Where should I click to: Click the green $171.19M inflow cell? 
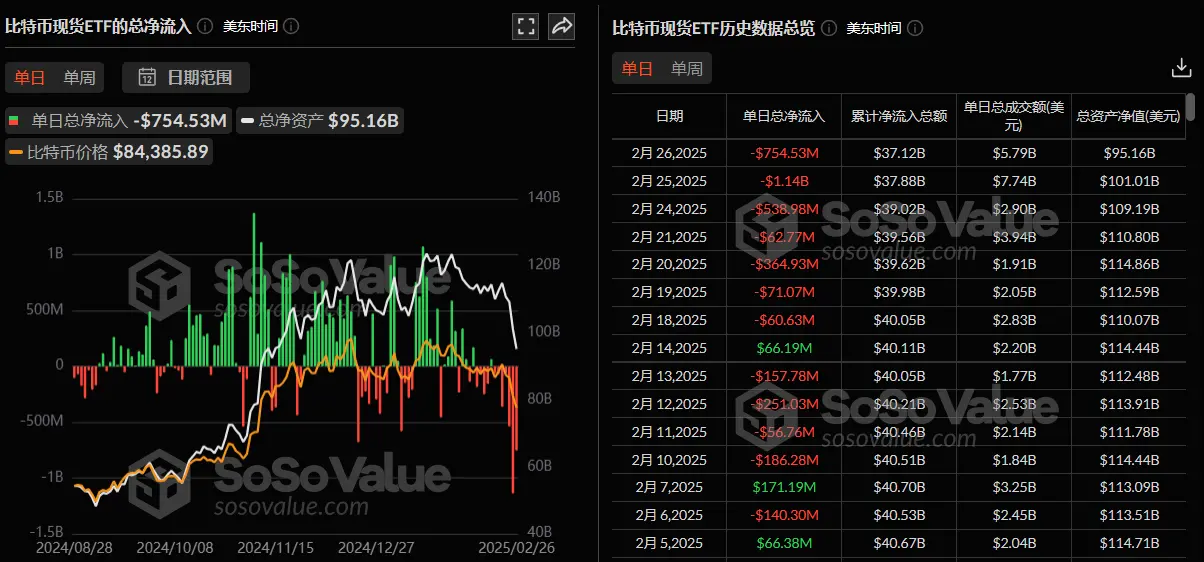point(784,488)
